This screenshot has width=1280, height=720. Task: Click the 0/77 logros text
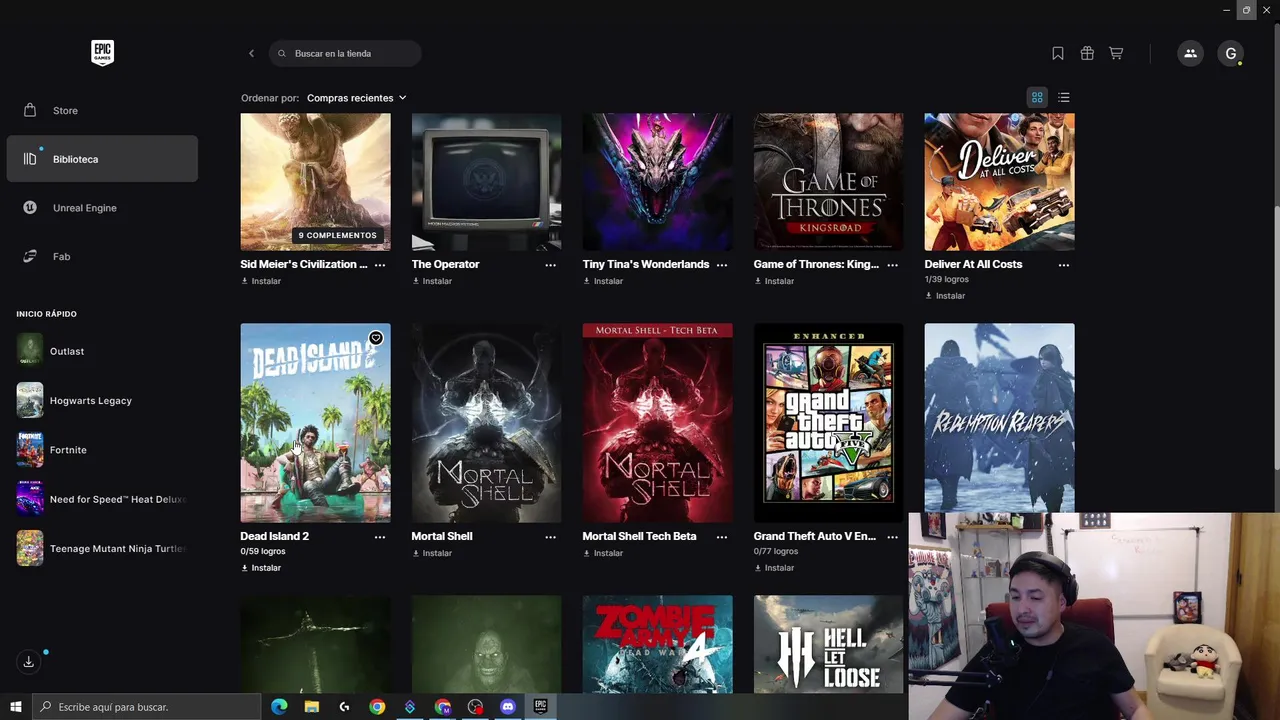[x=776, y=551]
